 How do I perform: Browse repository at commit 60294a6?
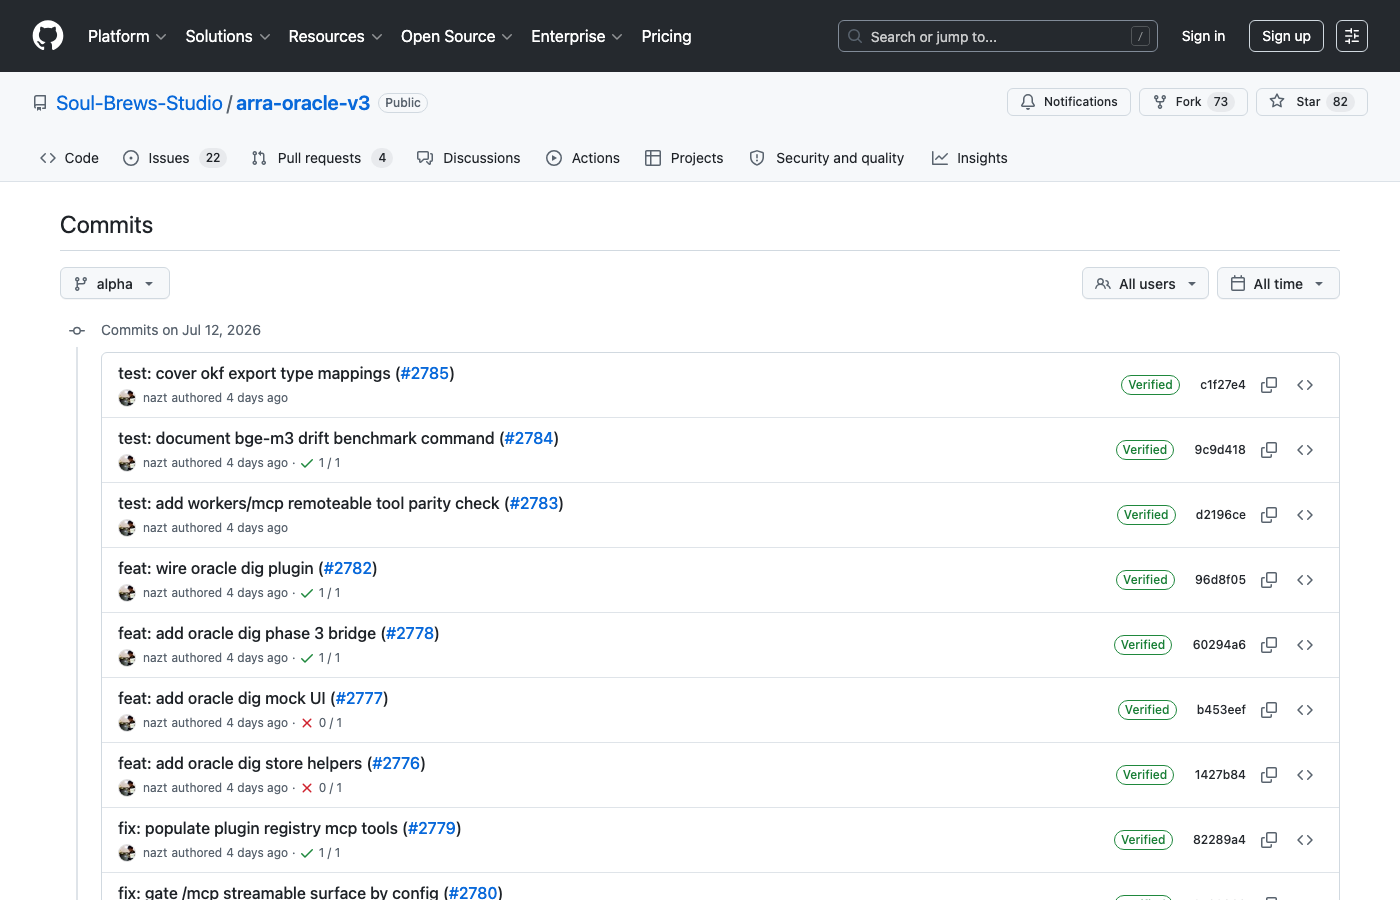tap(1305, 645)
